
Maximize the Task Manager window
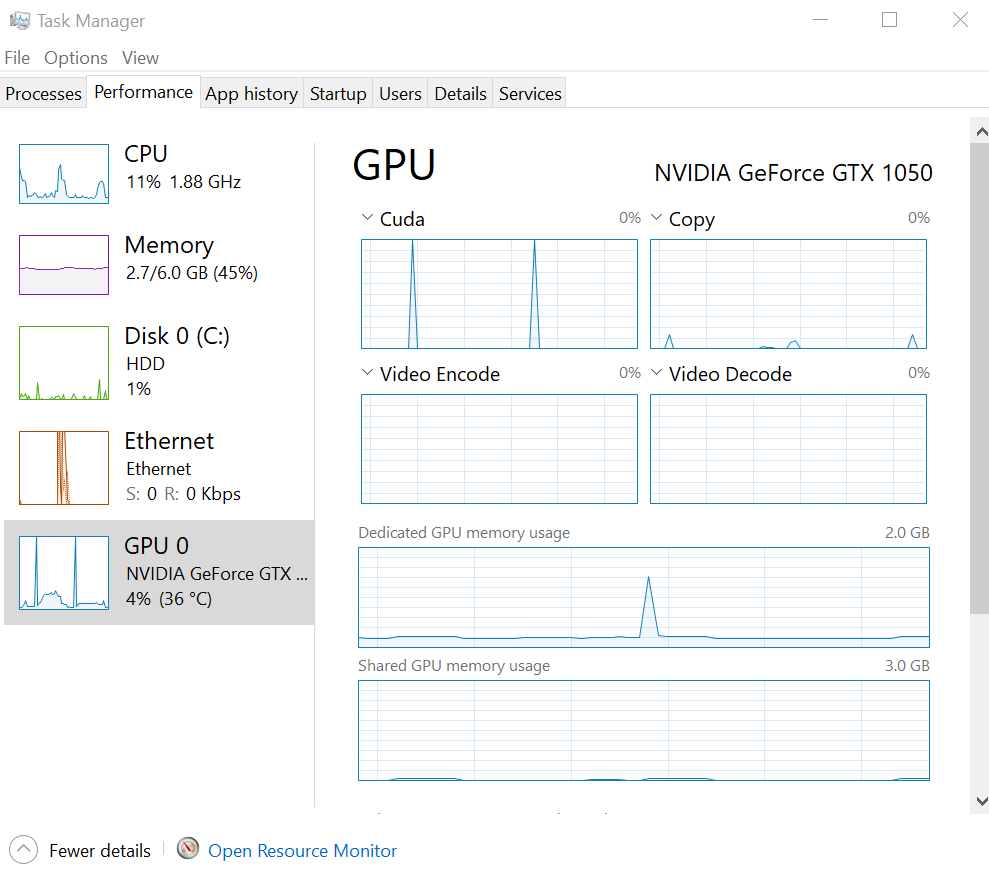click(889, 20)
